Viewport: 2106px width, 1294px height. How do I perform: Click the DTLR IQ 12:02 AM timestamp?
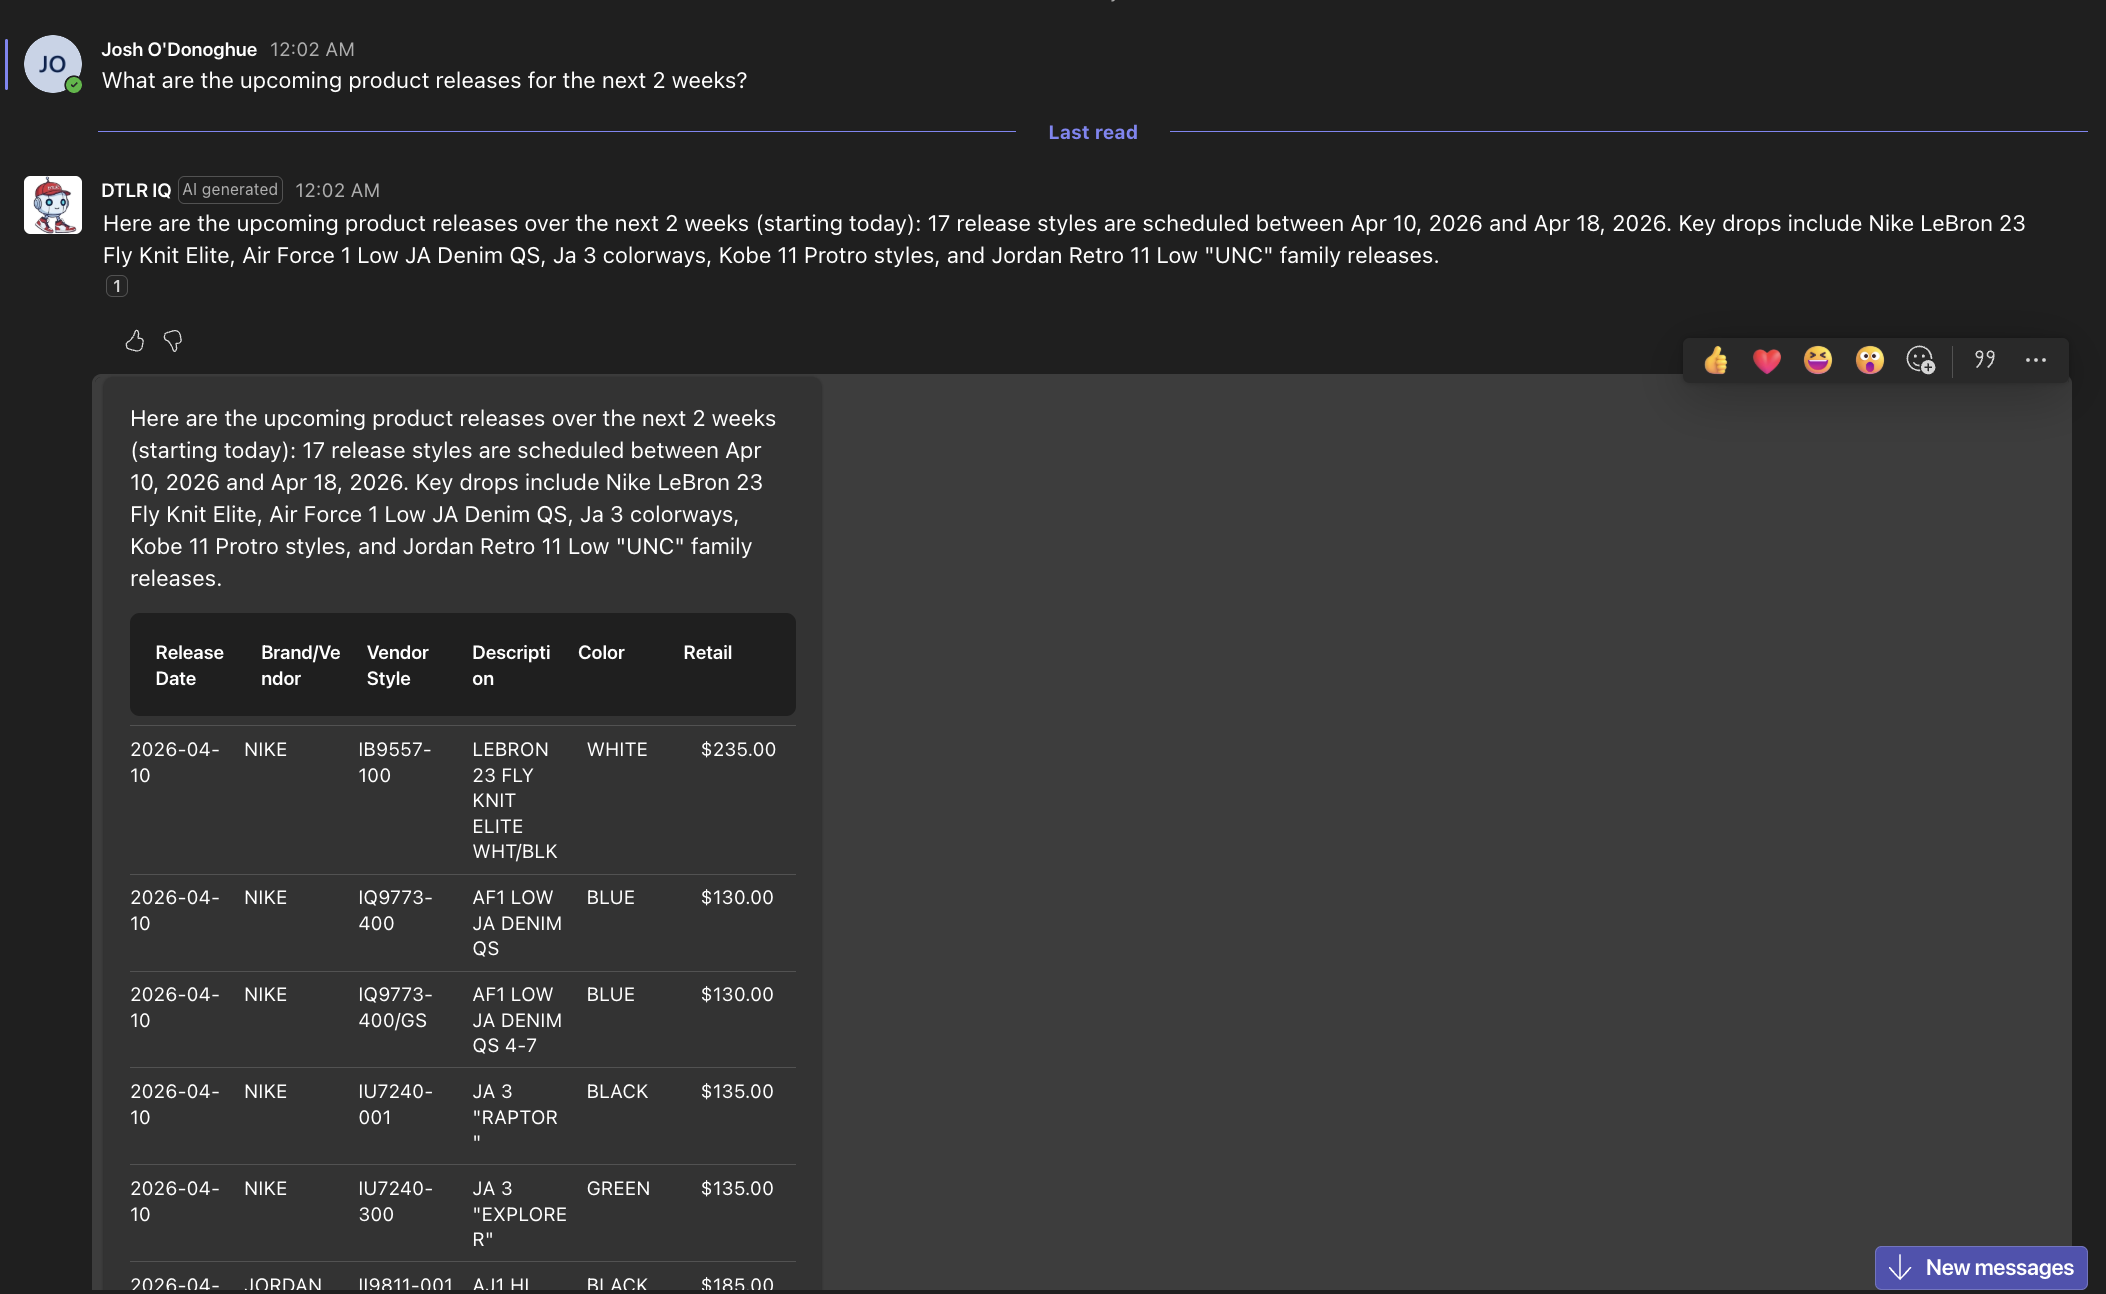point(337,190)
